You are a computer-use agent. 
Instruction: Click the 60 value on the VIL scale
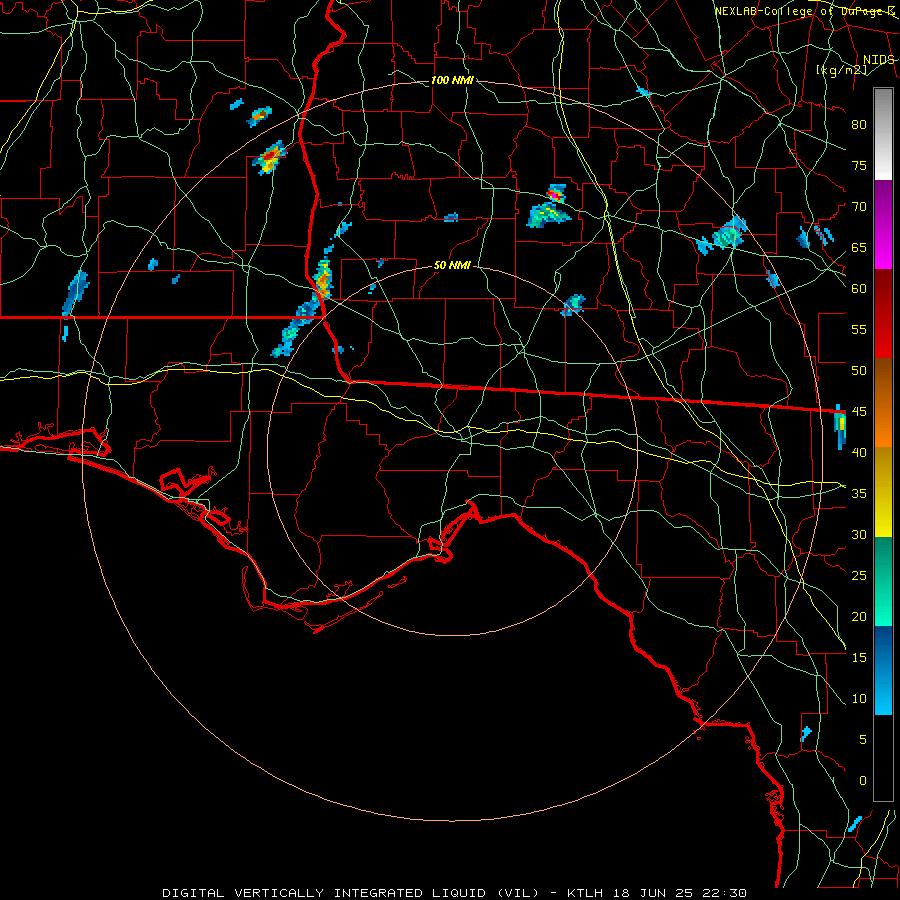point(859,289)
